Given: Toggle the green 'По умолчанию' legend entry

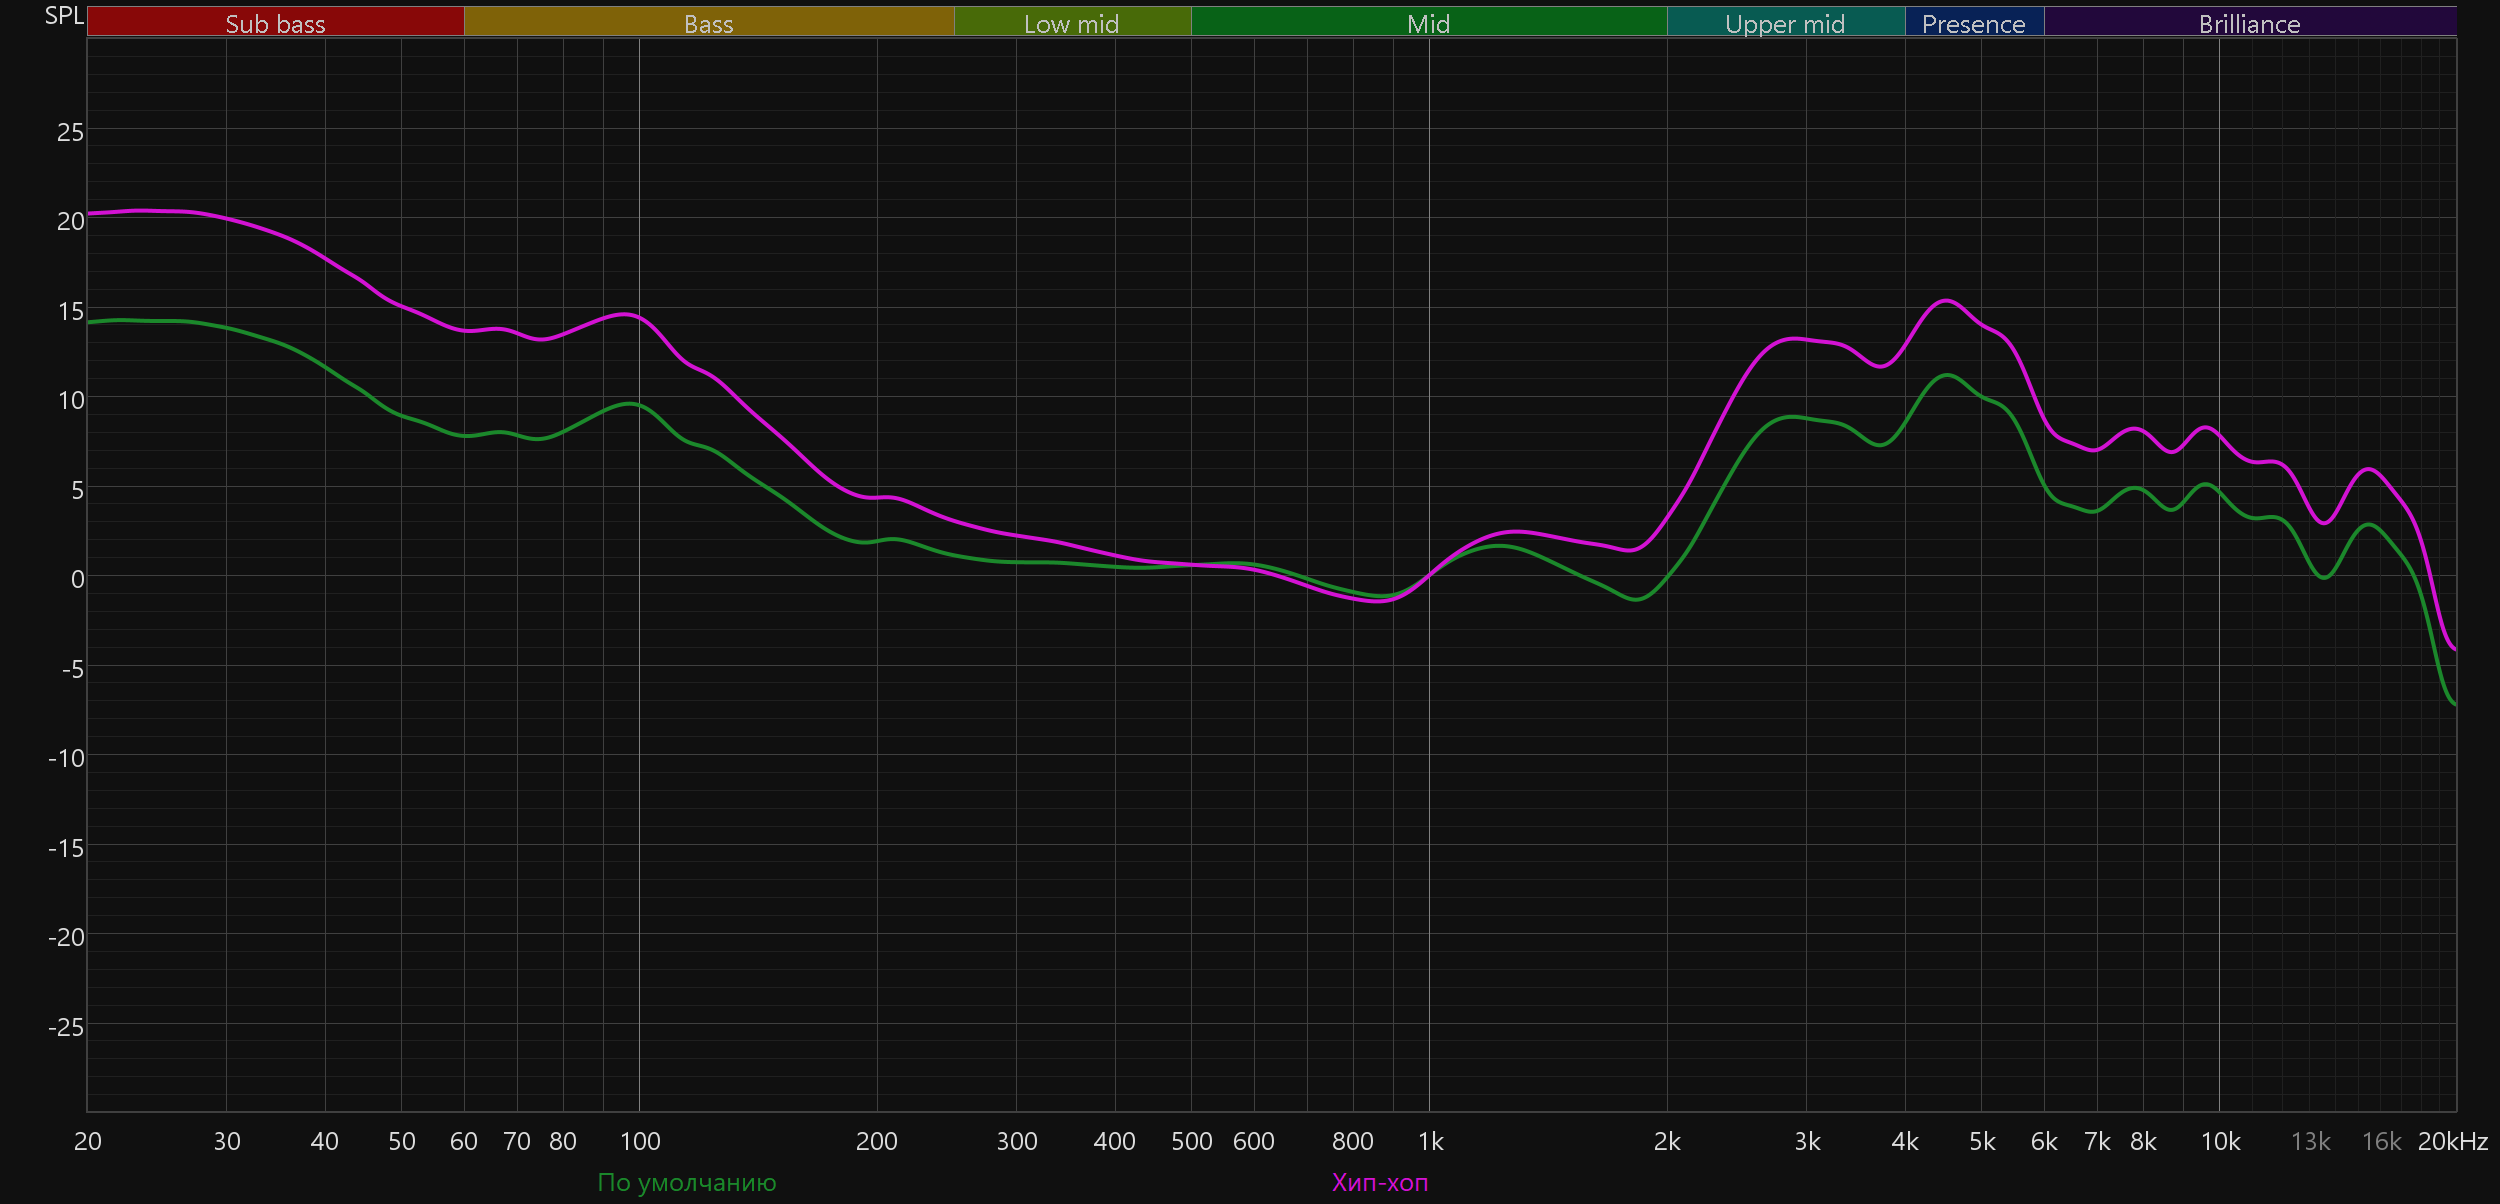Looking at the screenshot, I should 686,1182.
